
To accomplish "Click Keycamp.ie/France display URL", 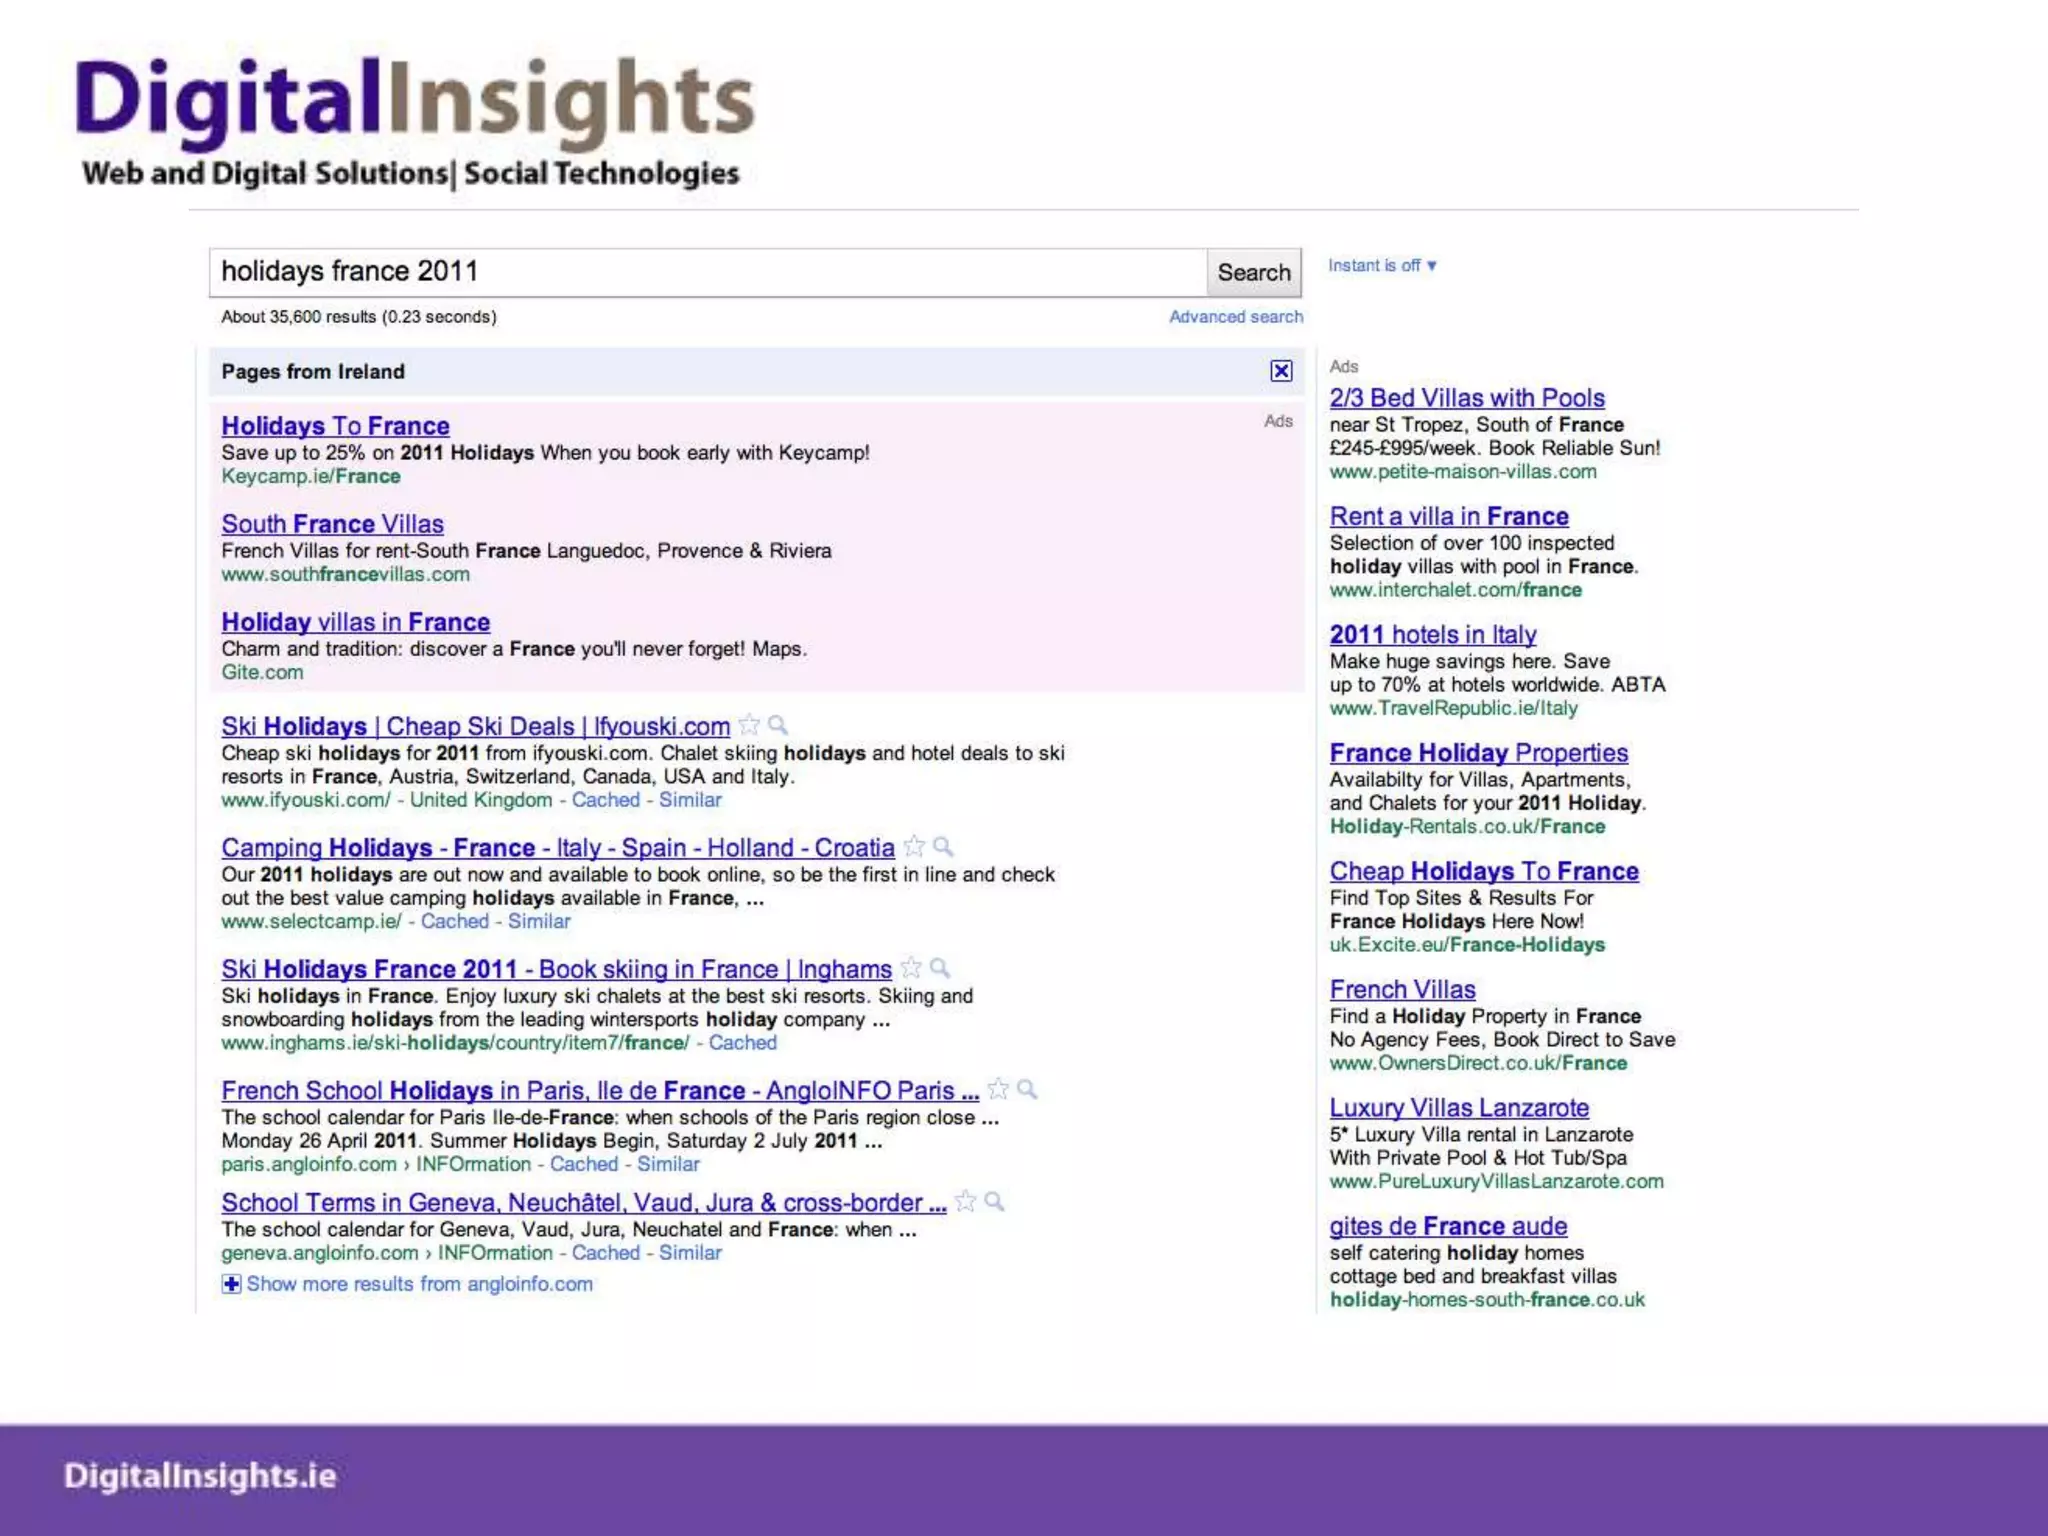I will tap(311, 476).
